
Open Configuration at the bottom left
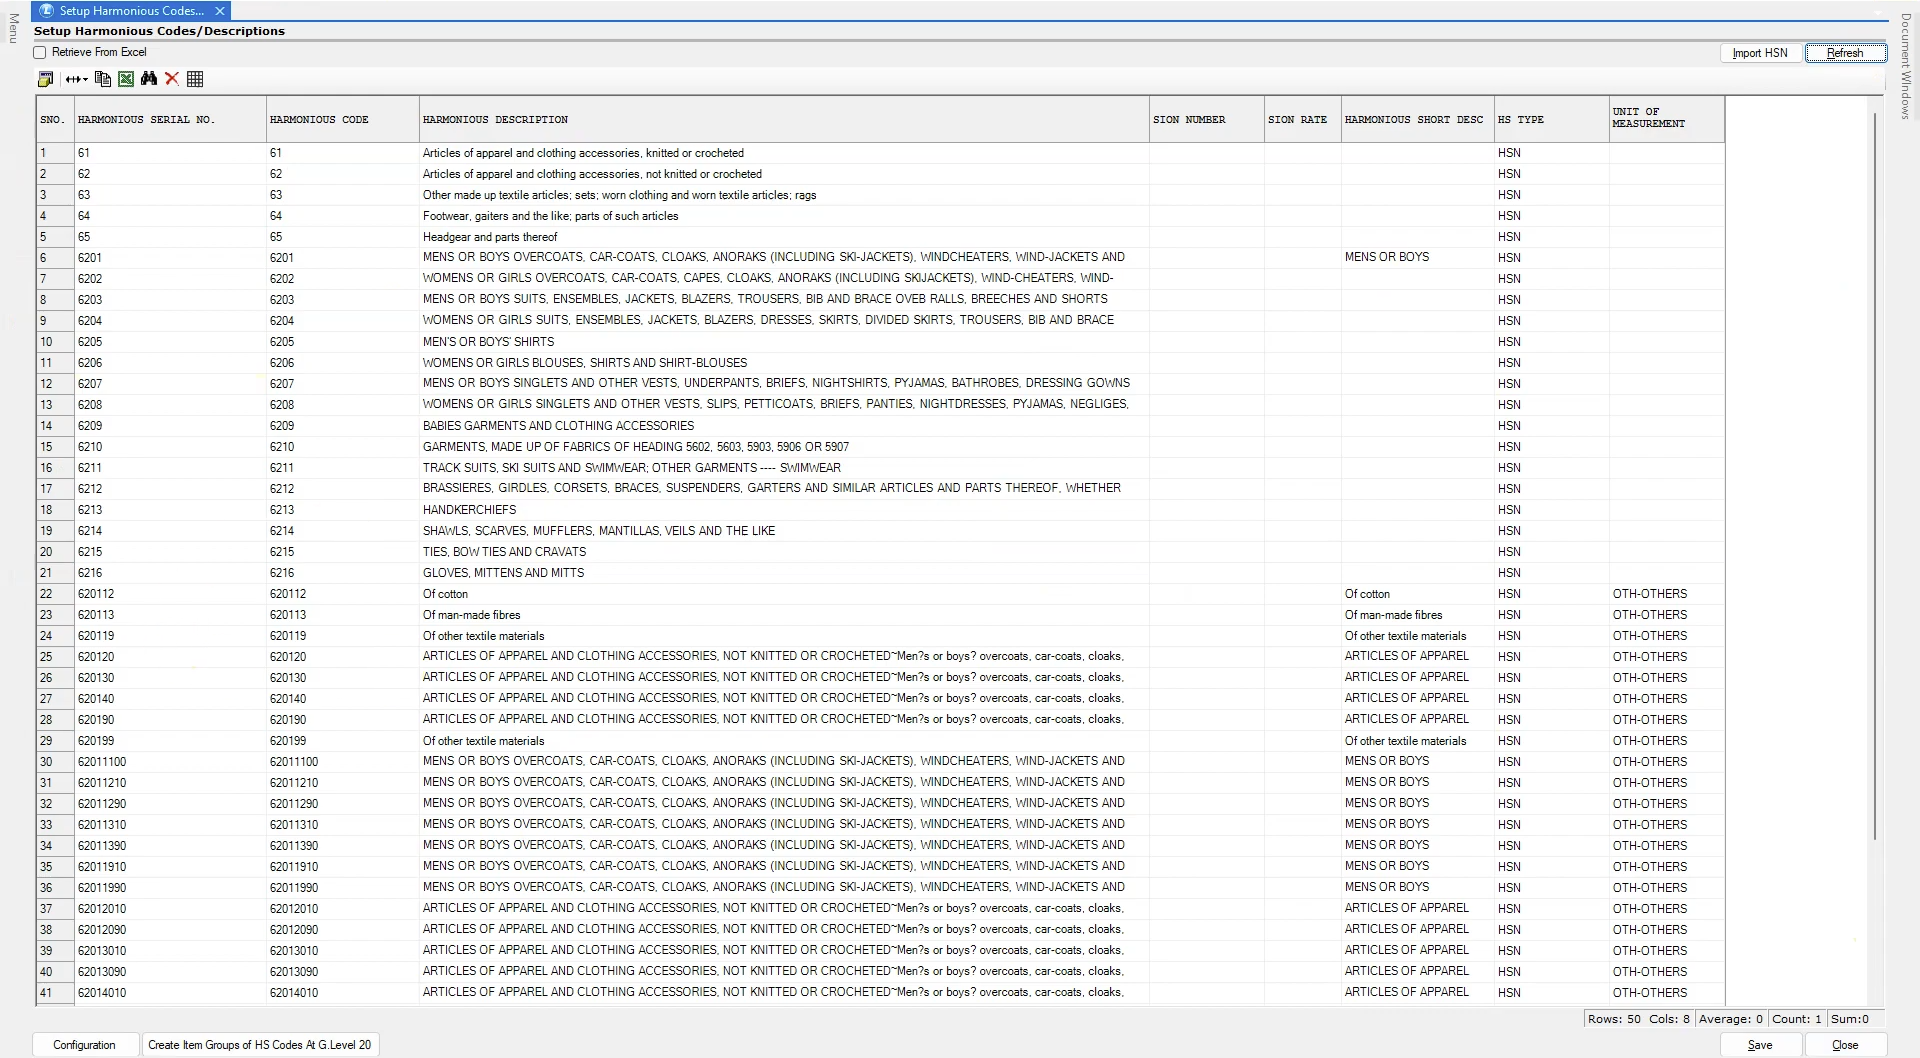click(x=84, y=1045)
